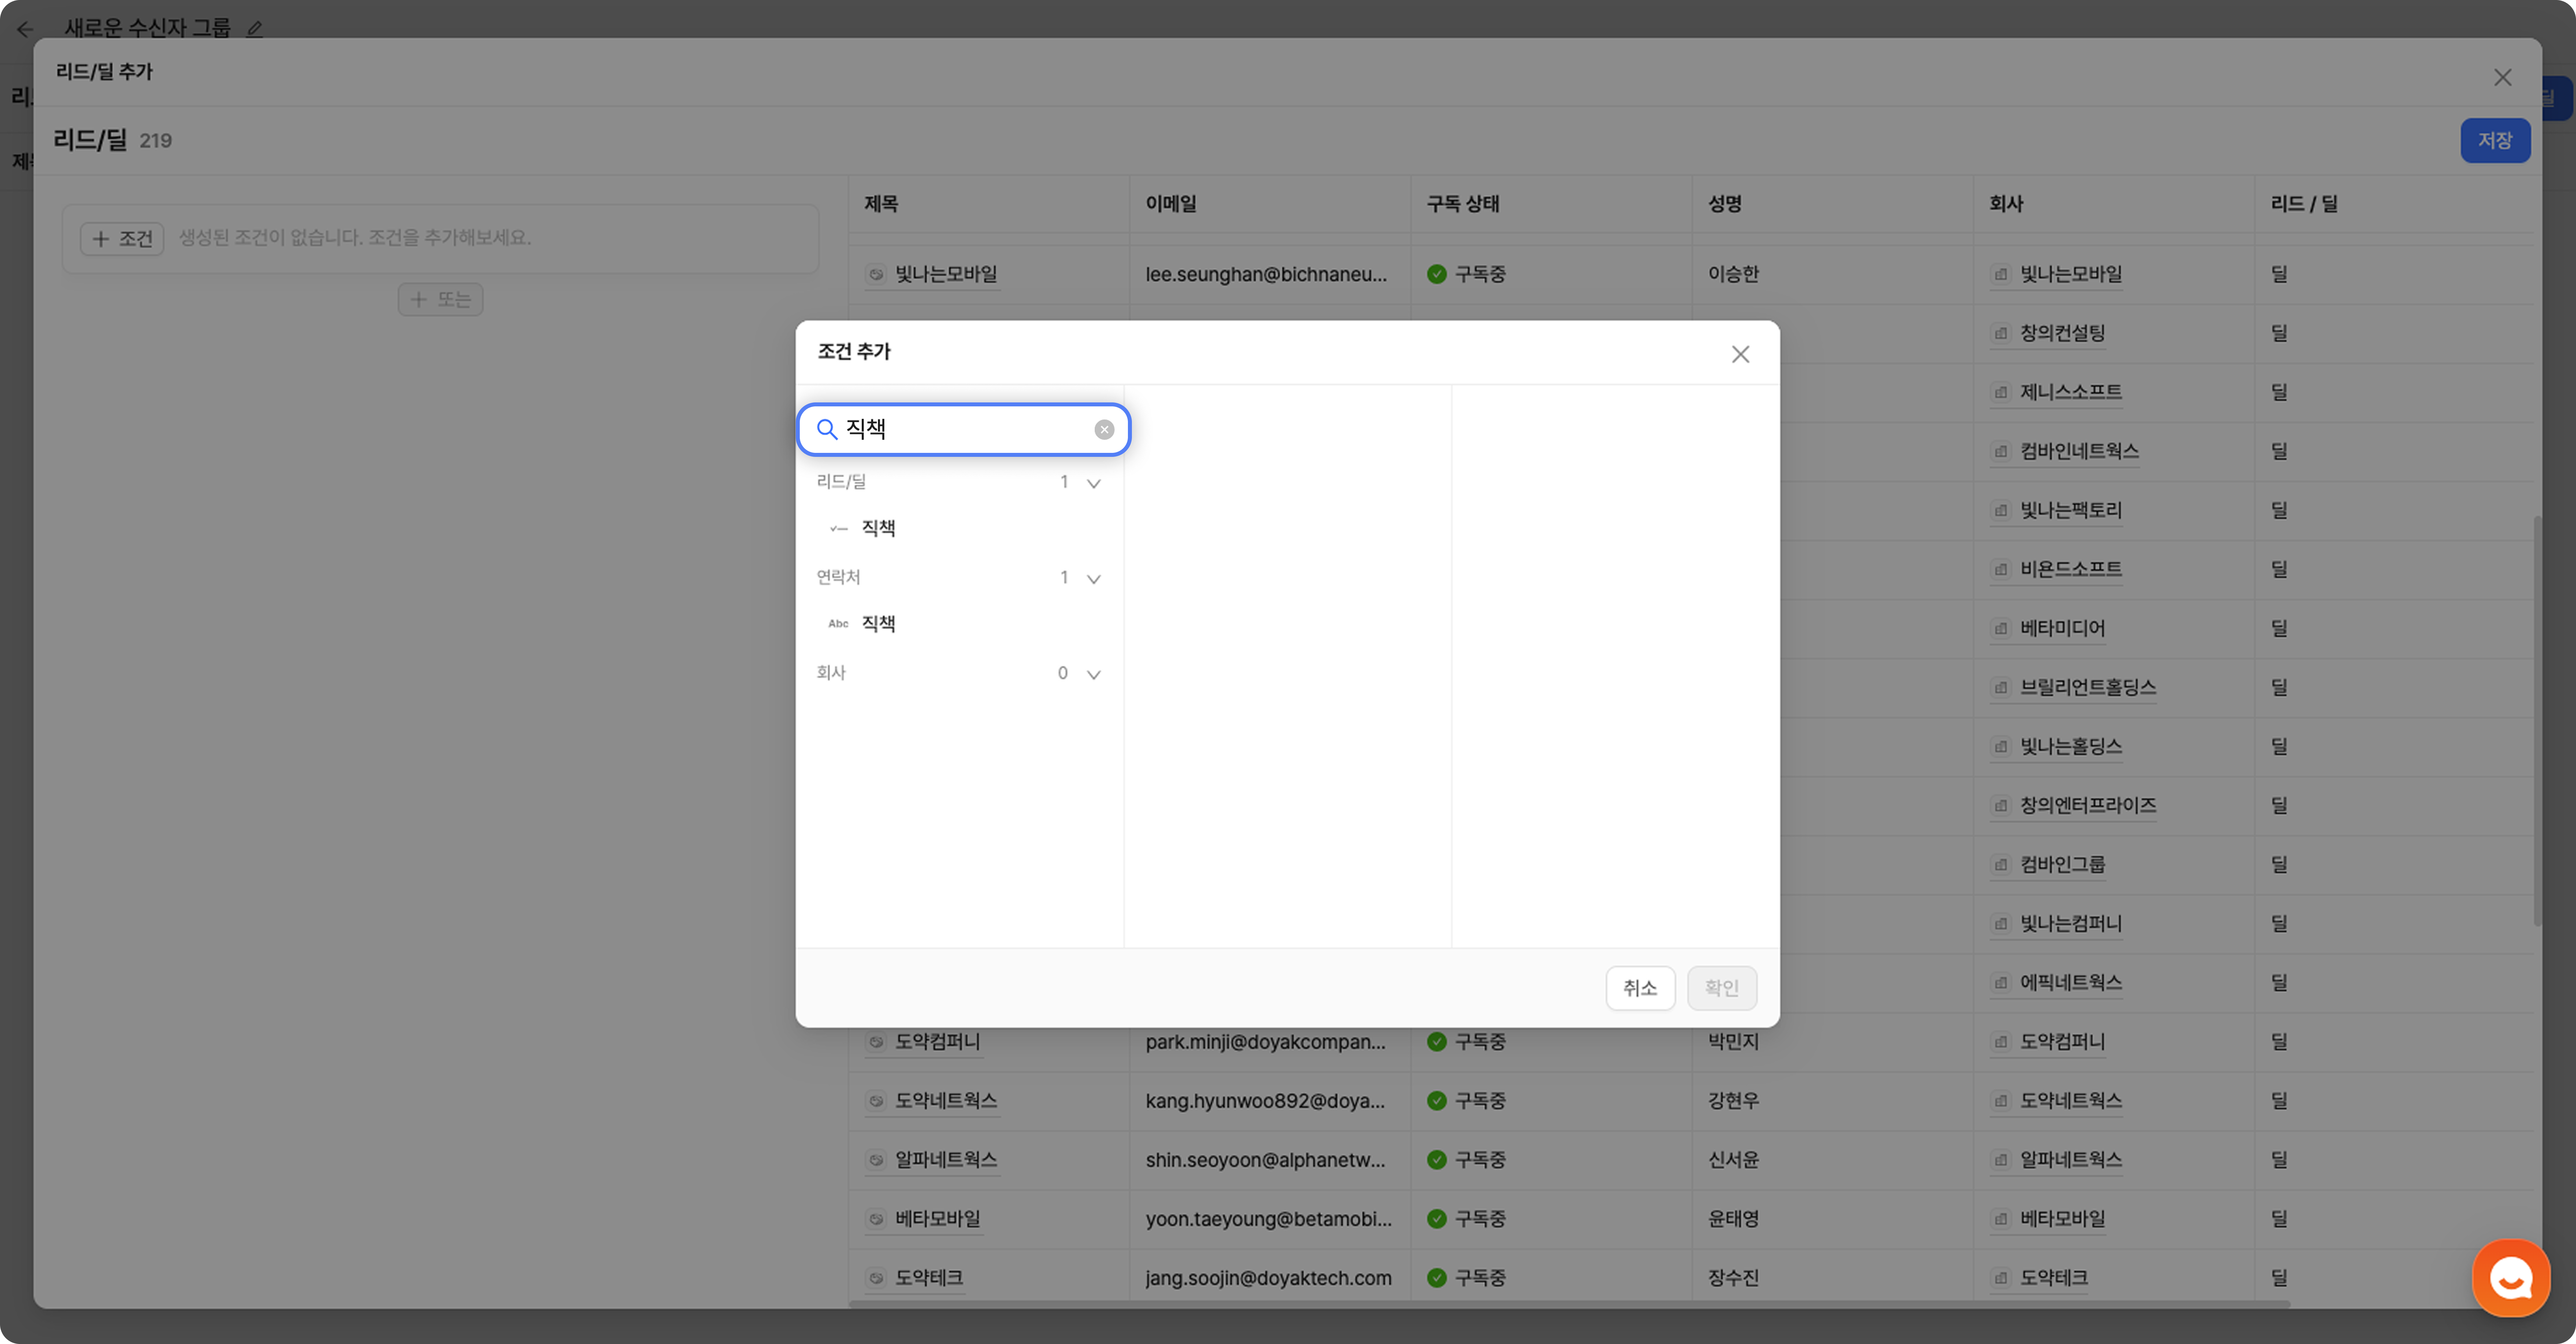Select 직책 field under 연락처
The height and width of the screenshot is (1344, 2576).
point(878,623)
